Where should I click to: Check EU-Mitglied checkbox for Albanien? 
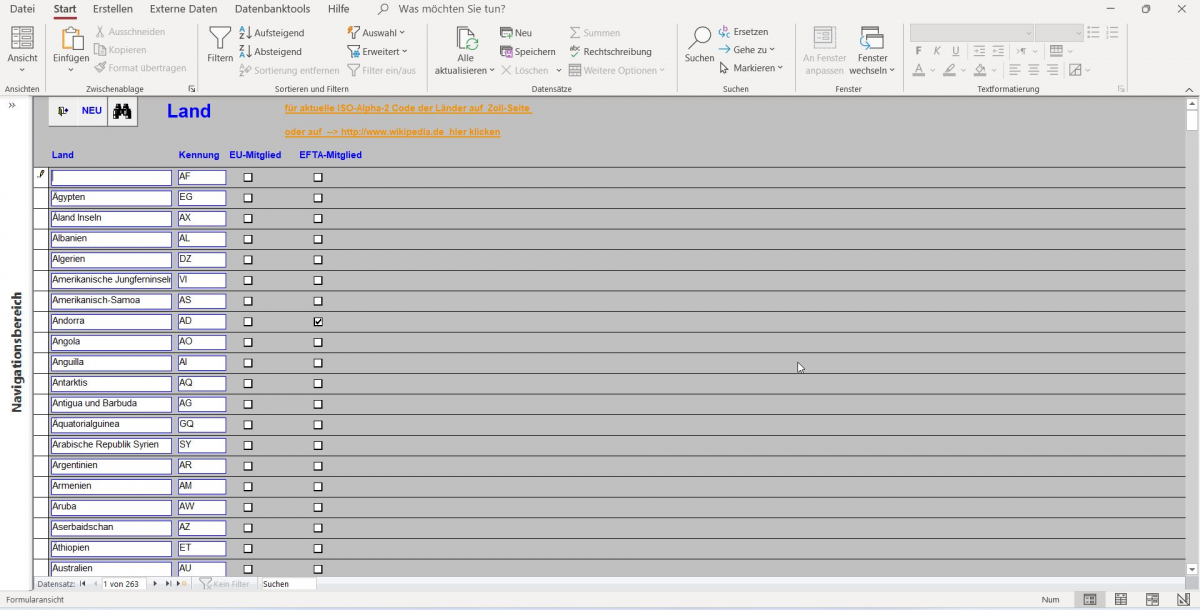pyautogui.click(x=248, y=240)
